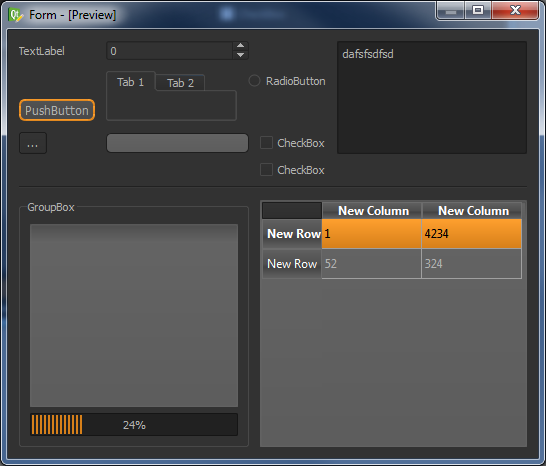Click the highlighted cell with 4234
The height and width of the screenshot is (466, 546).
point(471,234)
